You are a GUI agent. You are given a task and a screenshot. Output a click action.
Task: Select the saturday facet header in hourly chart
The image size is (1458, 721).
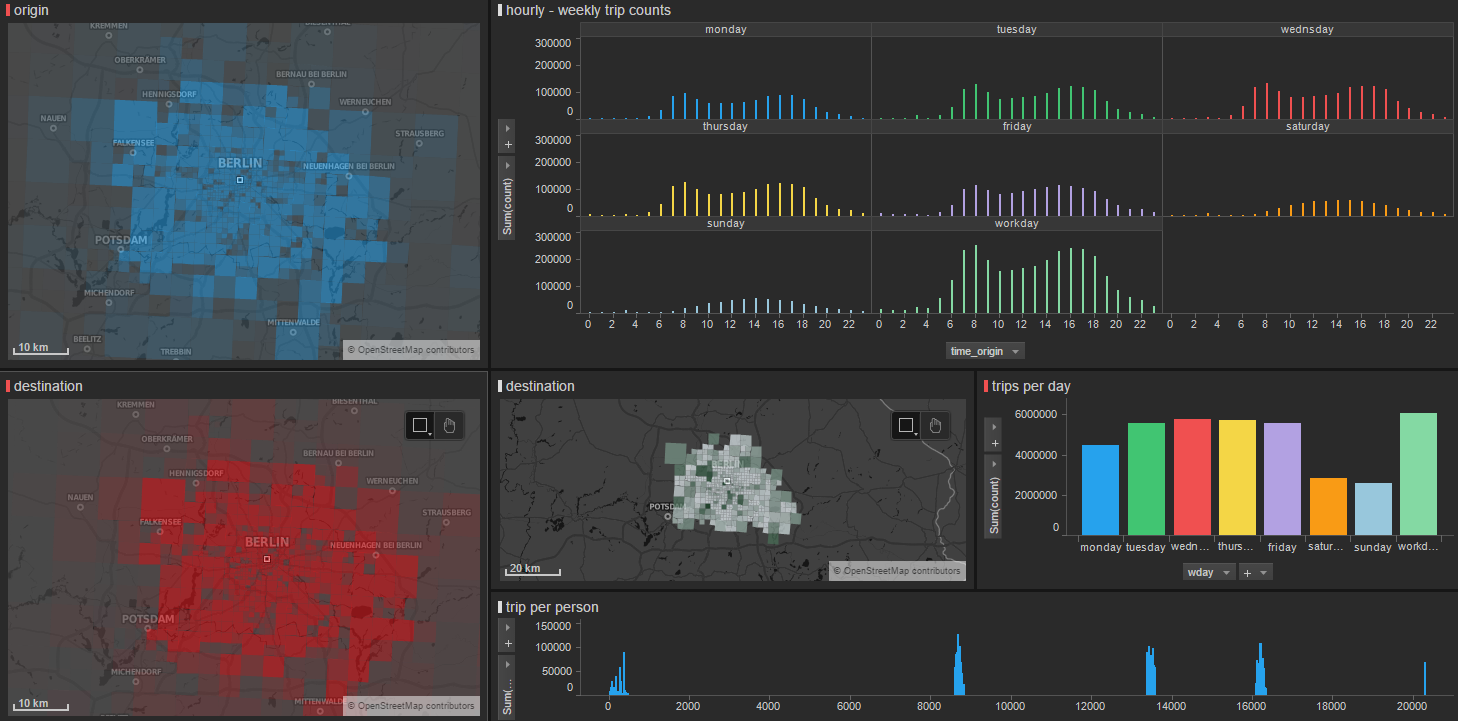click(x=1306, y=127)
